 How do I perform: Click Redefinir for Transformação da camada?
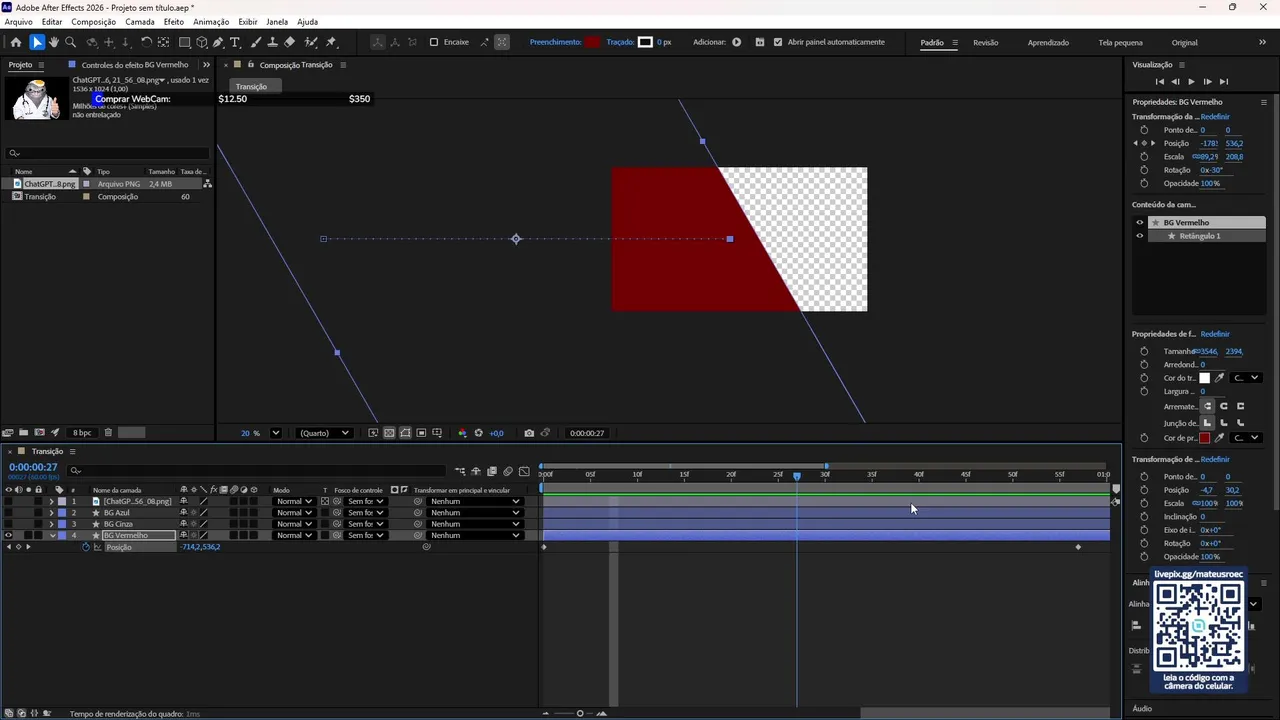1215,116
